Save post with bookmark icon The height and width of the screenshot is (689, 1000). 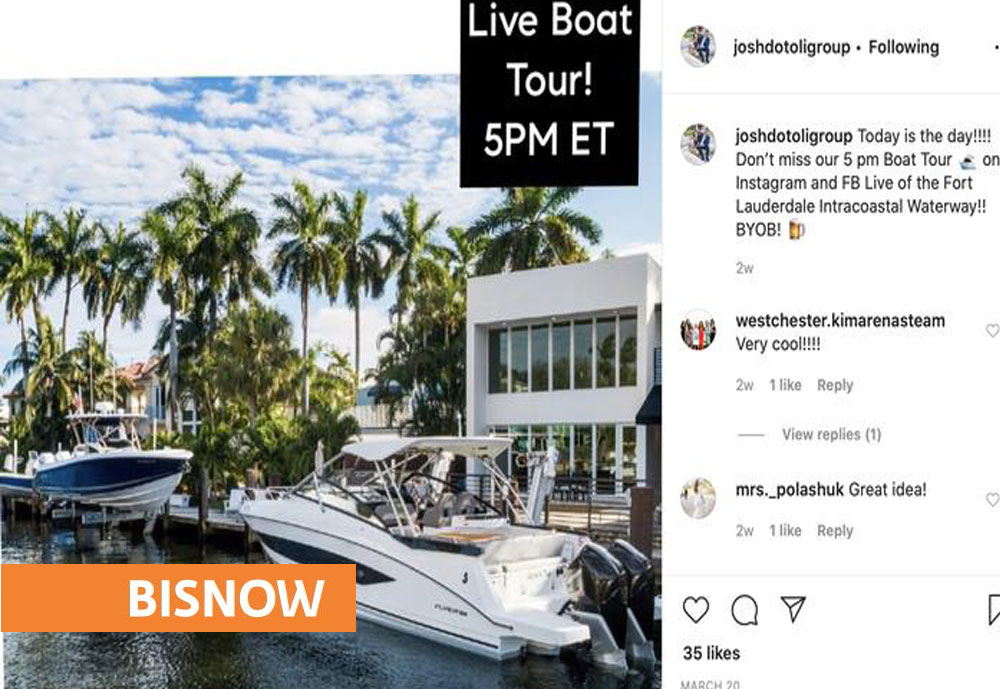pyautogui.click(x=994, y=610)
